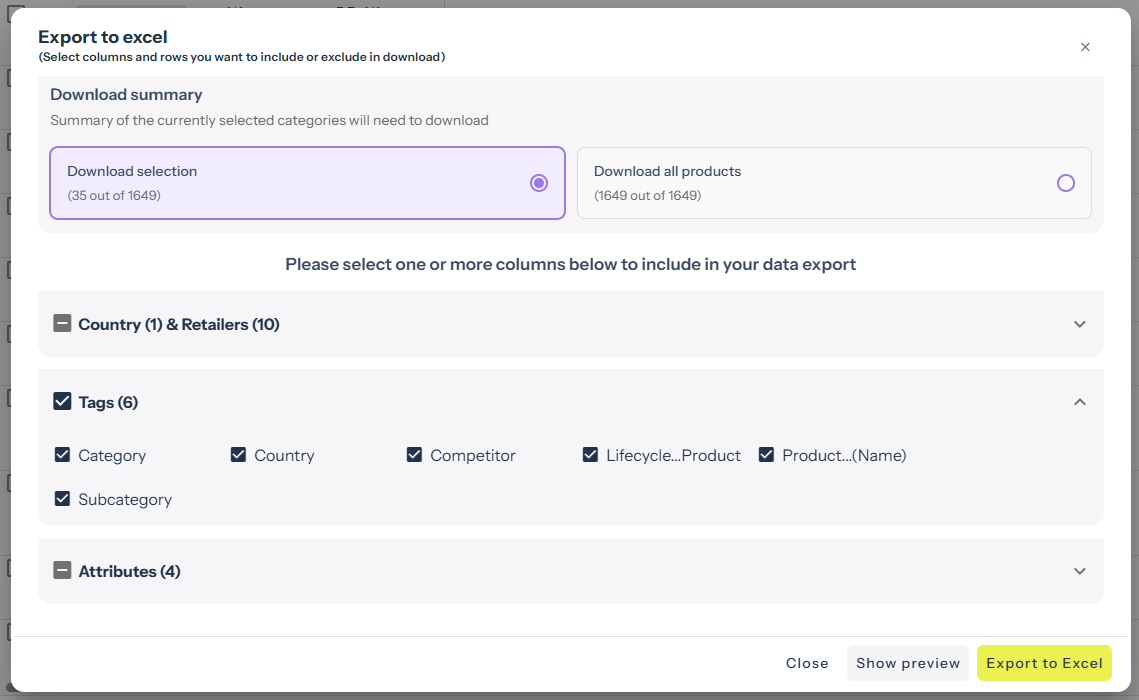1139x700 pixels.
Task: Uncheck the Competitor tag checkbox
Action: click(414, 455)
